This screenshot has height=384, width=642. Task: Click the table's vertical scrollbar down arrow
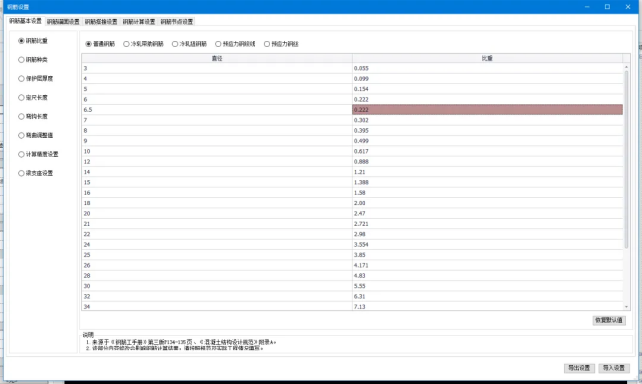pyautogui.click(x=626, y=306)
